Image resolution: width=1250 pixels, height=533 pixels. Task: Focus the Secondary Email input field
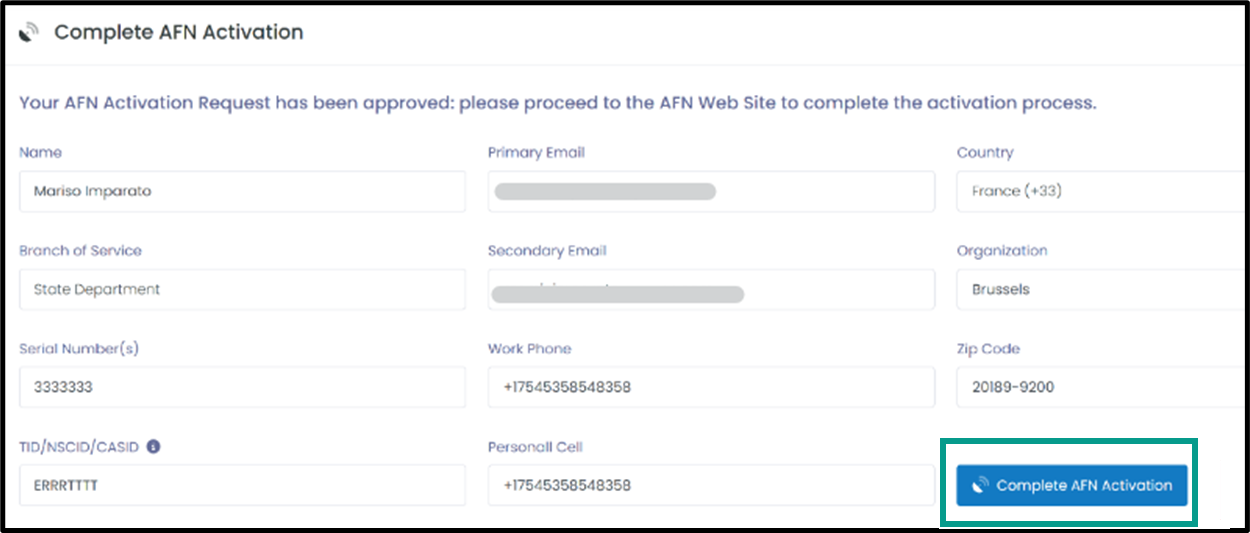(711, 289)
